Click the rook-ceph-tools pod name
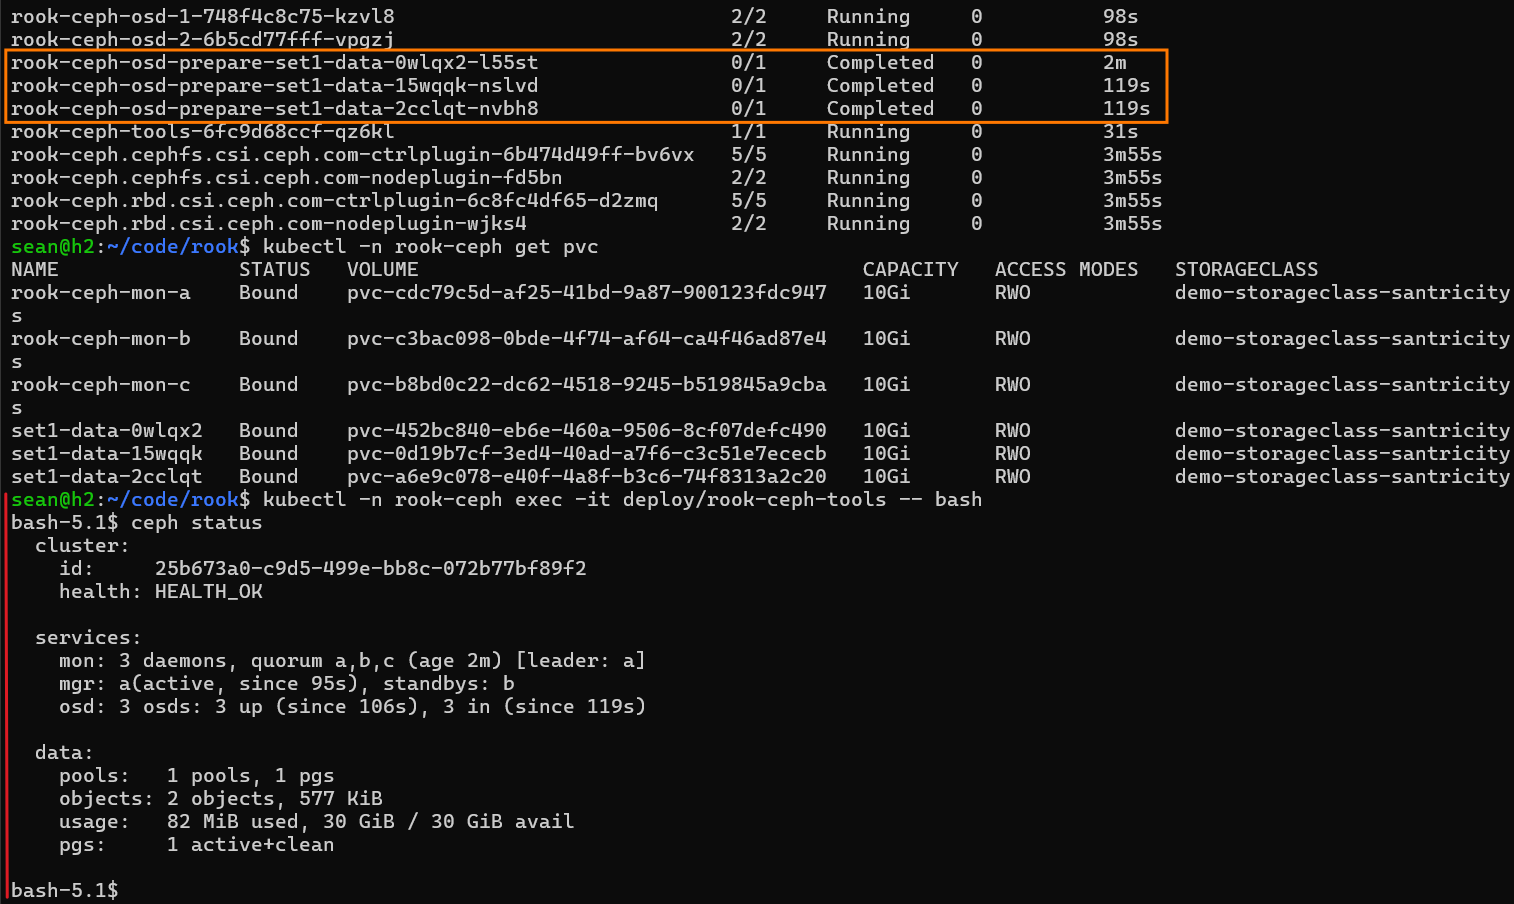 [x=203, y=131]
